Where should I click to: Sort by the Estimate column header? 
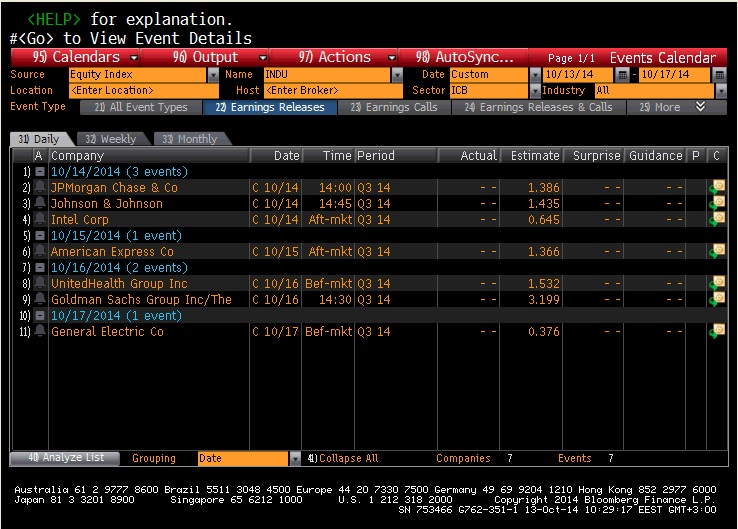click(x=531, y=156)
